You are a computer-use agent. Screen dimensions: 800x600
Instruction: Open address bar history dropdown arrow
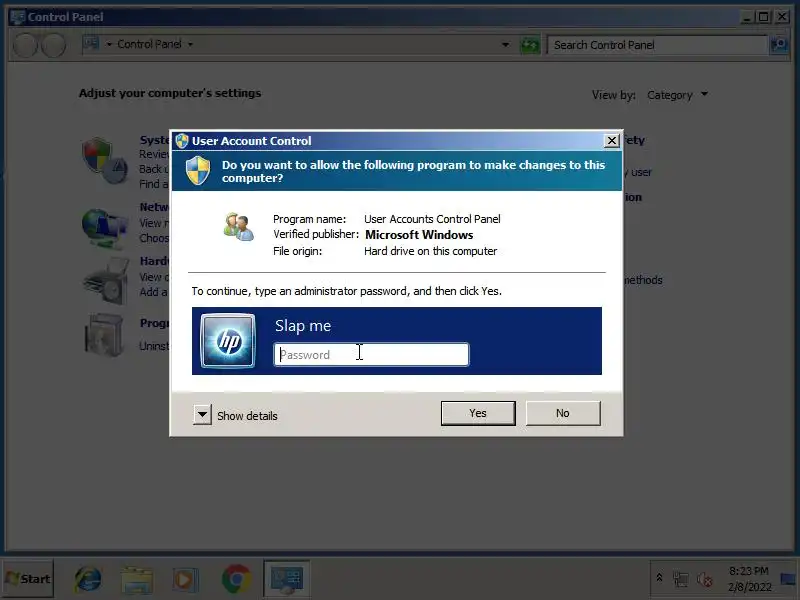pyautogui.click(x=505, y=44)
